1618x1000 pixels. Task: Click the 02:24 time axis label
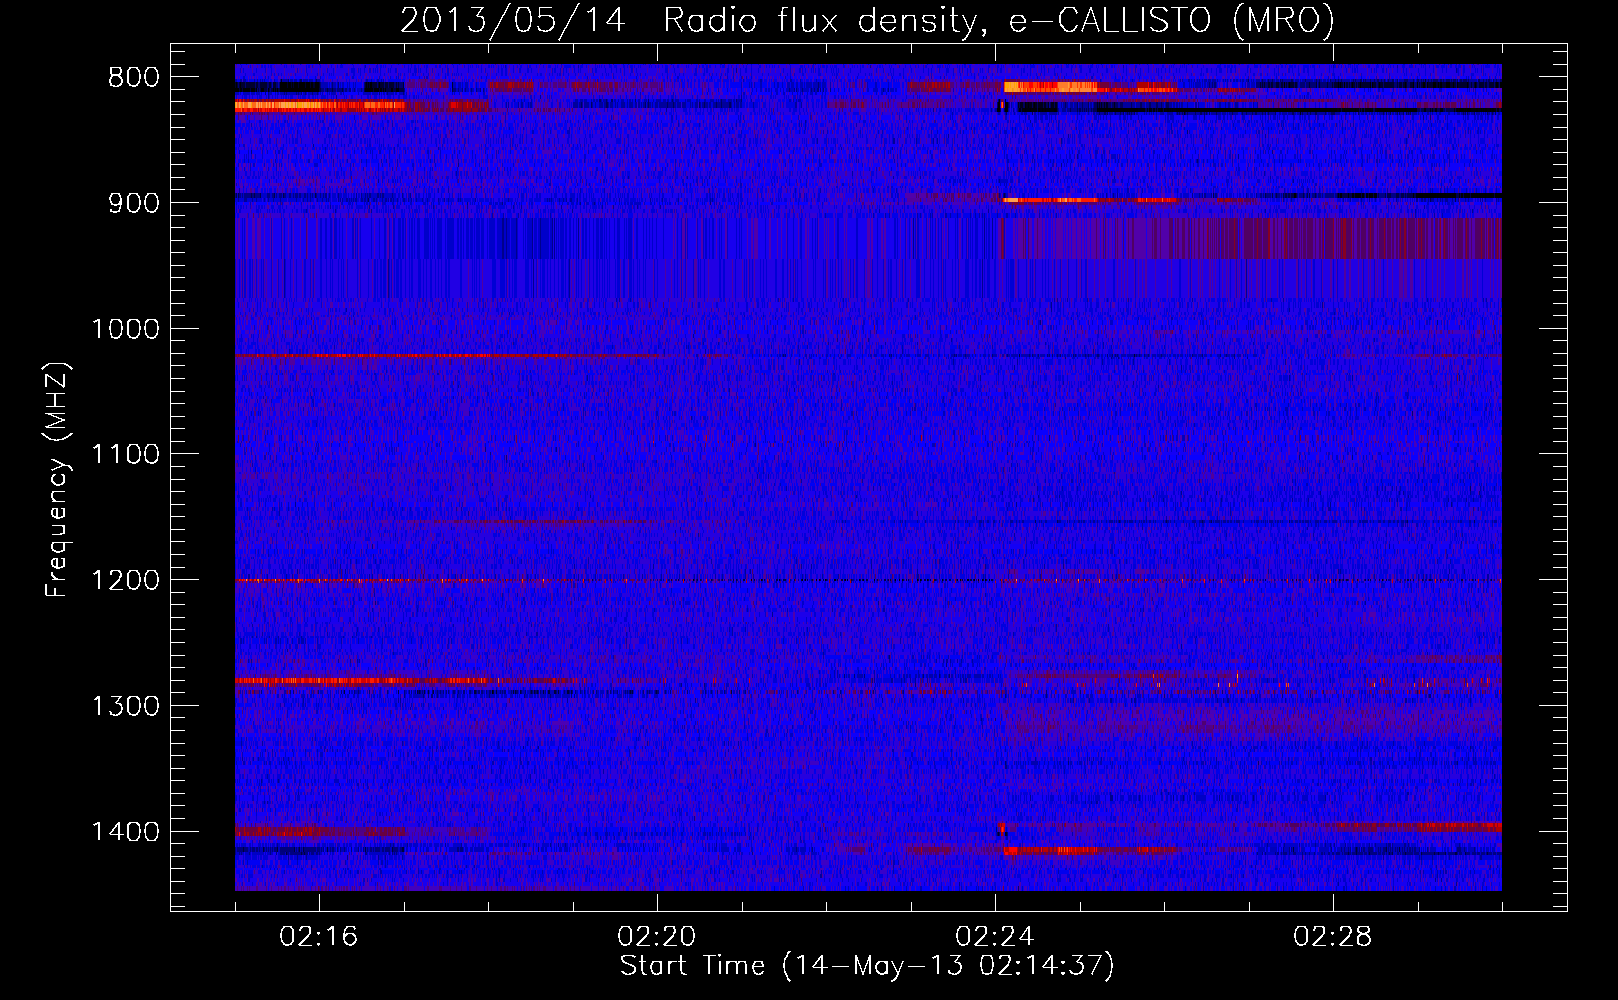tap(995, 937)
